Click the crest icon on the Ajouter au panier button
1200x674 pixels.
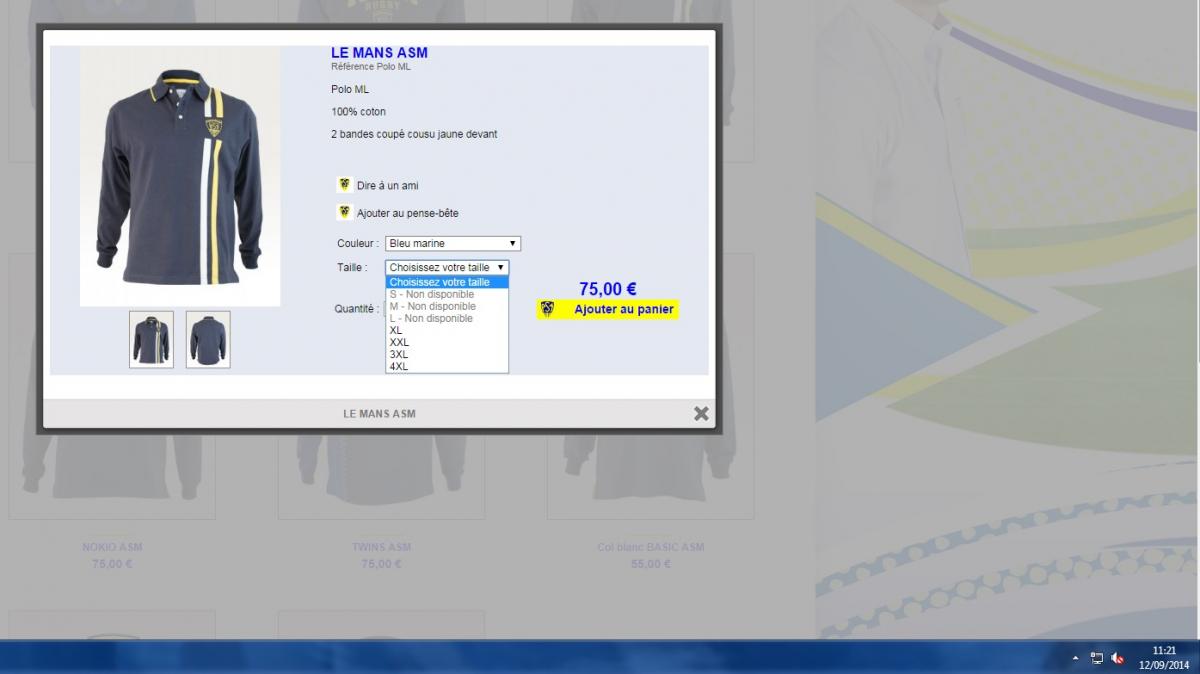click(x=547, y=309)
